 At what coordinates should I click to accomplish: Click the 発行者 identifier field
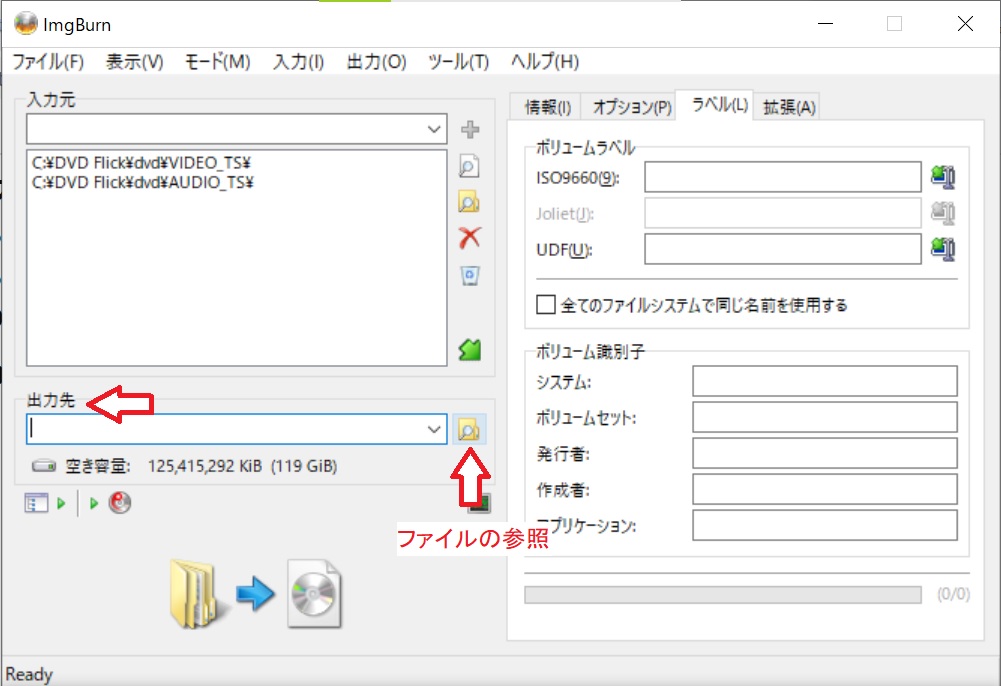click(825, 453)
